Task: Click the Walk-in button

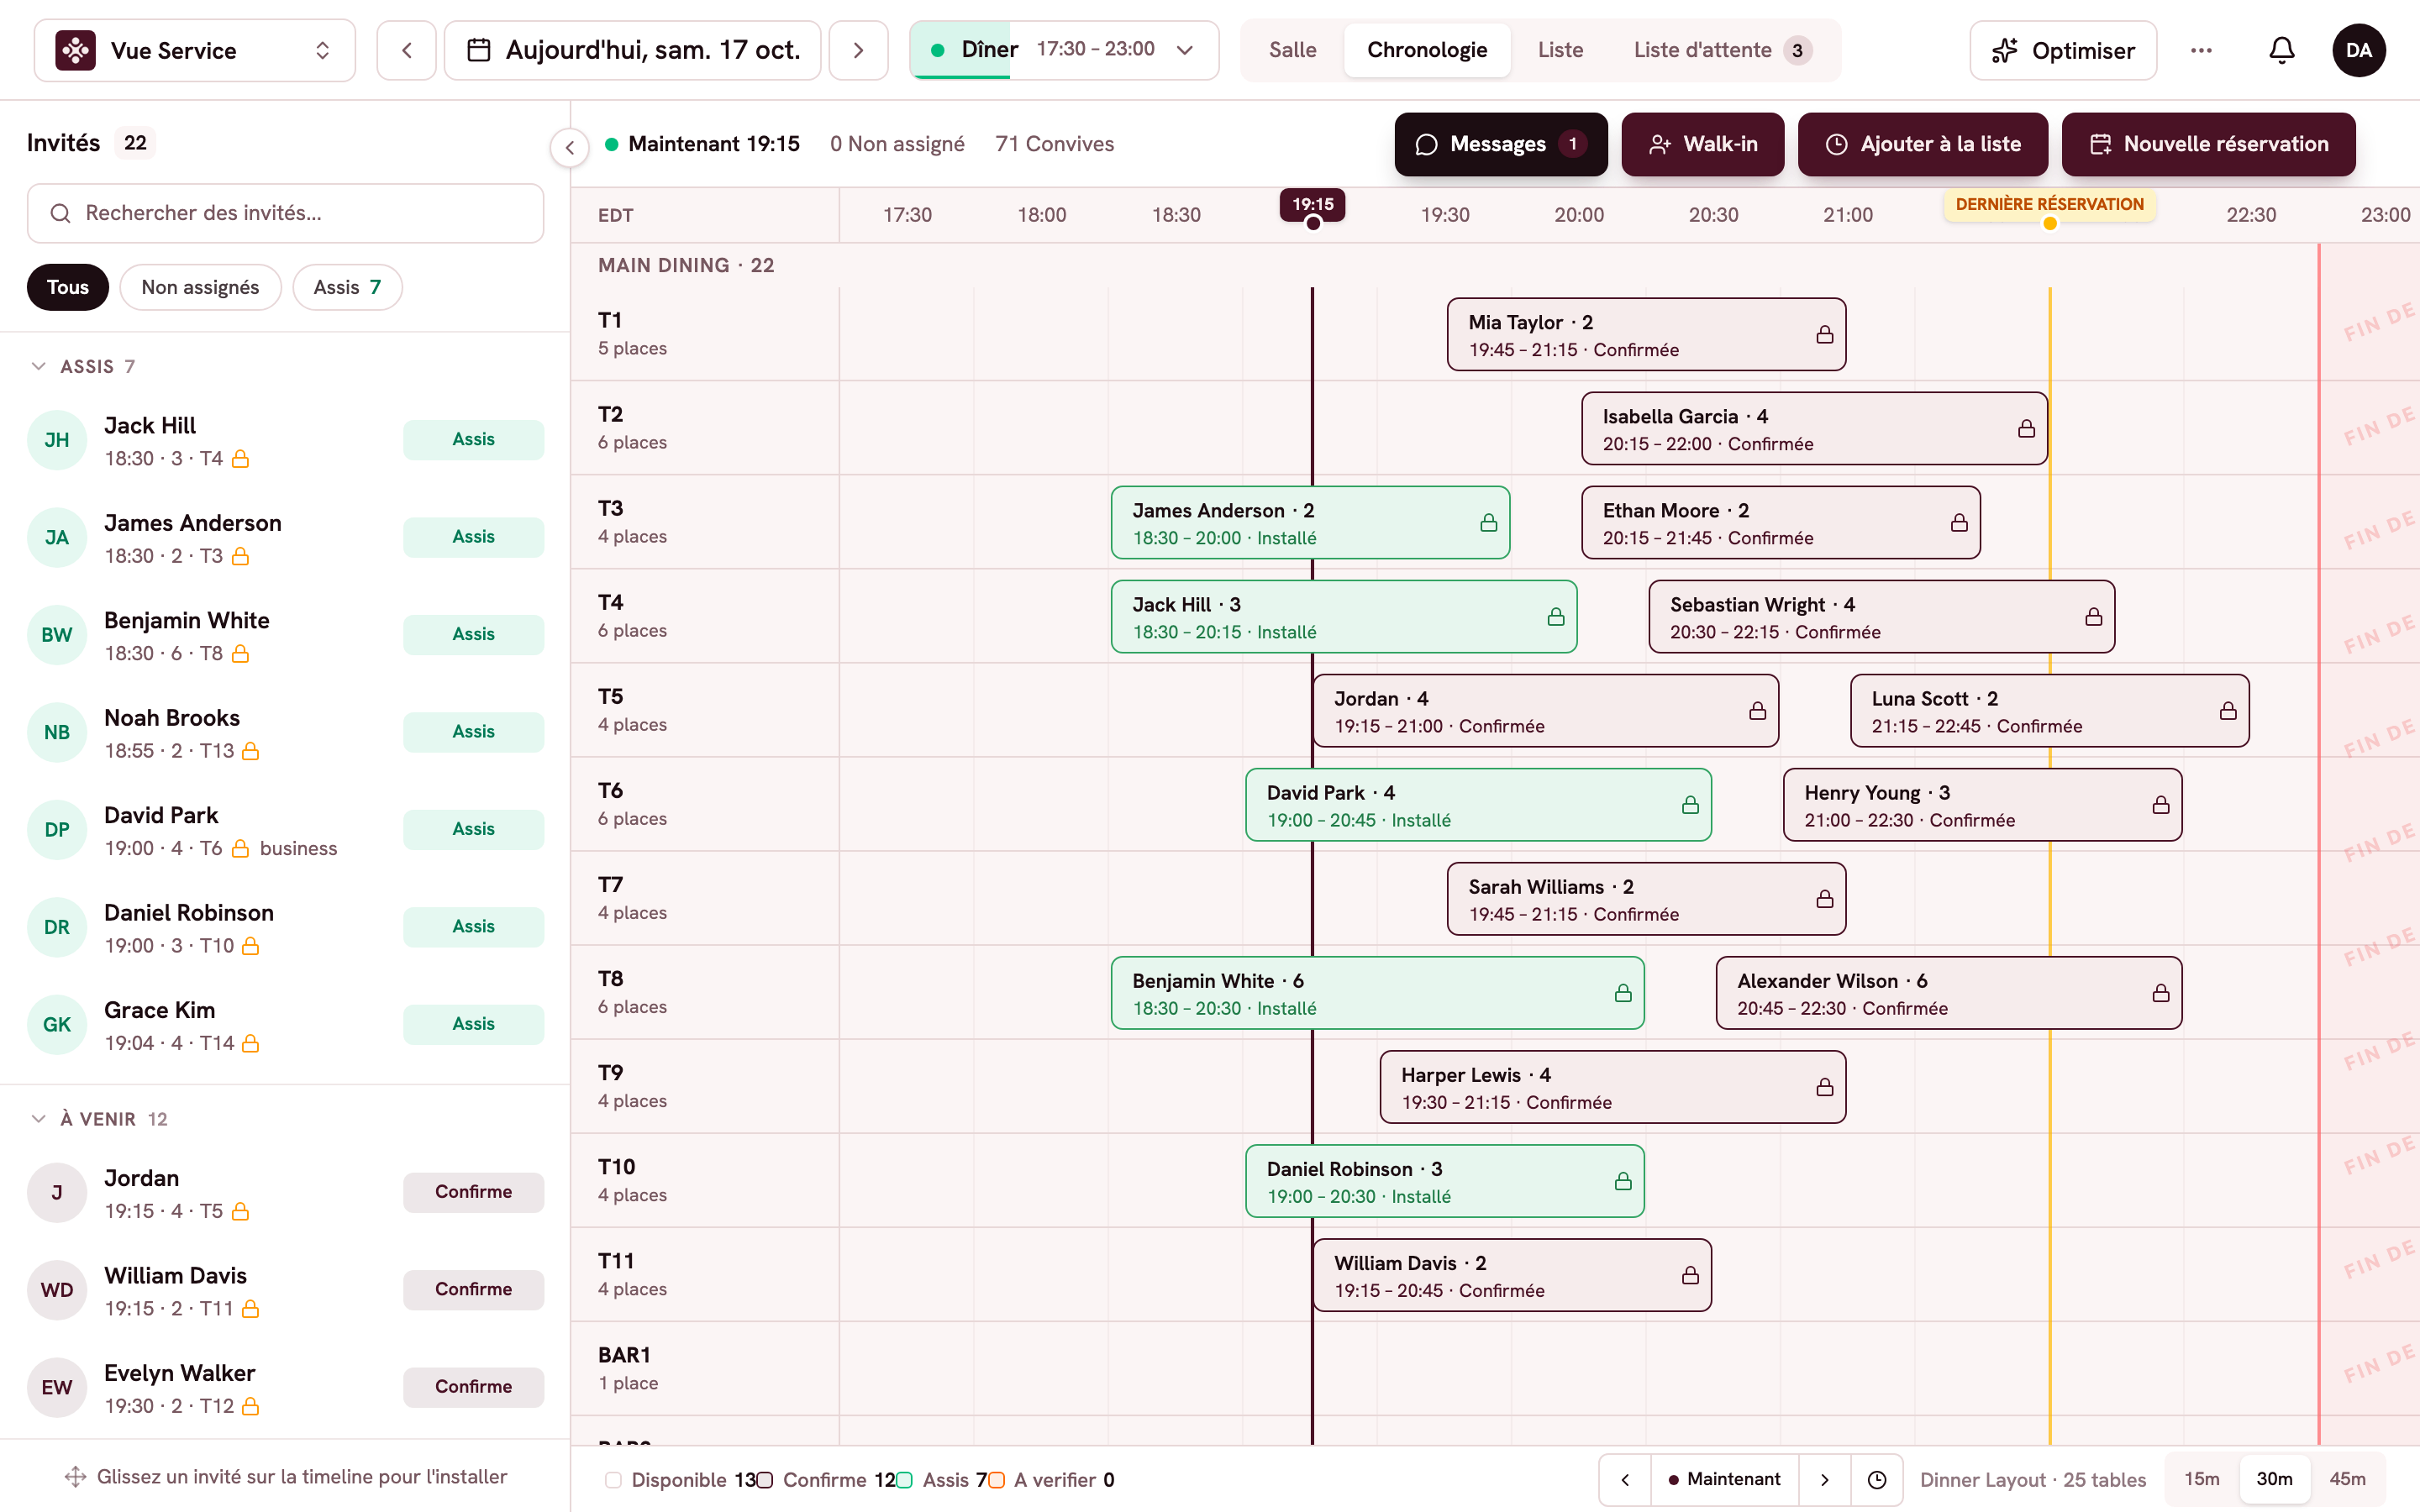Action: click(x=1702, y=144)
